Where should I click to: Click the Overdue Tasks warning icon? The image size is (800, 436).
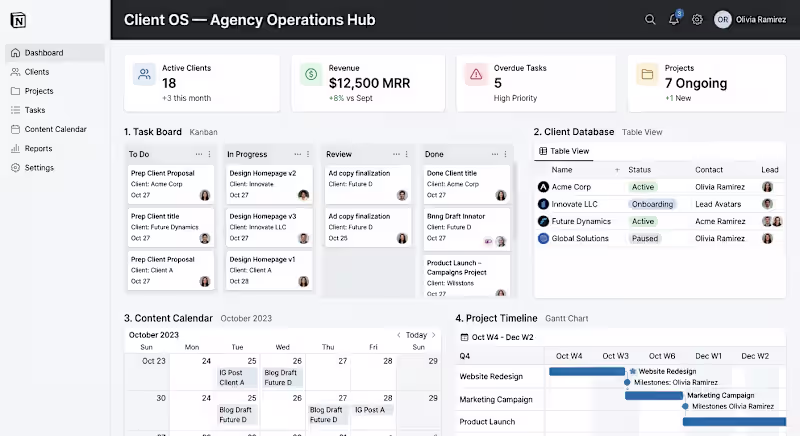pos(476,74)
